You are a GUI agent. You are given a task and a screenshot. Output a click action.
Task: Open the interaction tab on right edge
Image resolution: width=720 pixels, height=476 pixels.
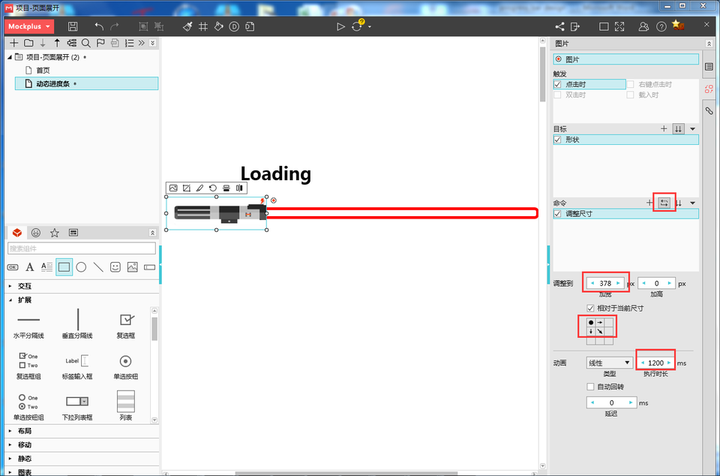709,89
